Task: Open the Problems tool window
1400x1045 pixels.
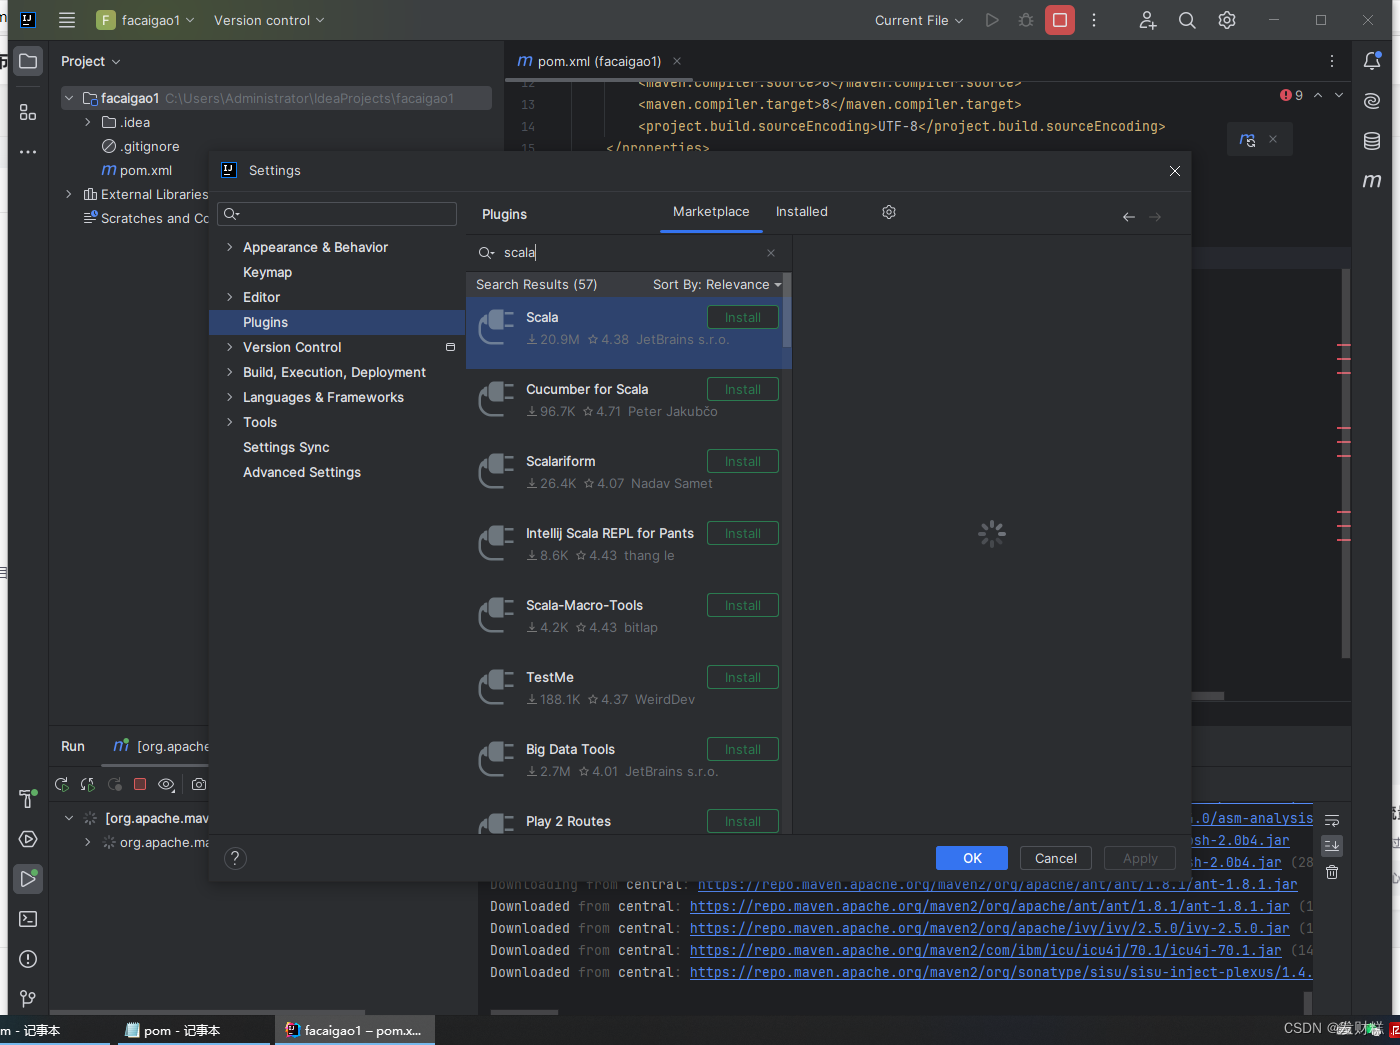Action: [x=28, y=959]
